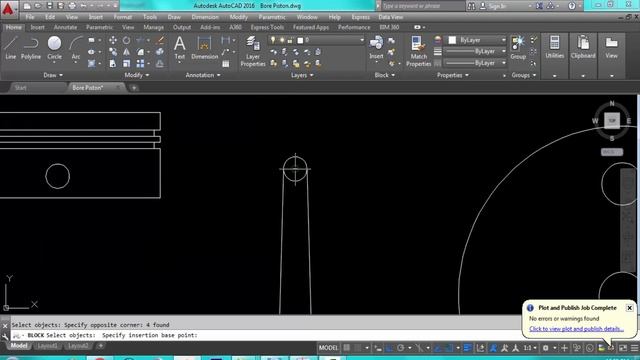640x360 pixels.
Task: Add a new drawing tab with plus
Action: 134,88
